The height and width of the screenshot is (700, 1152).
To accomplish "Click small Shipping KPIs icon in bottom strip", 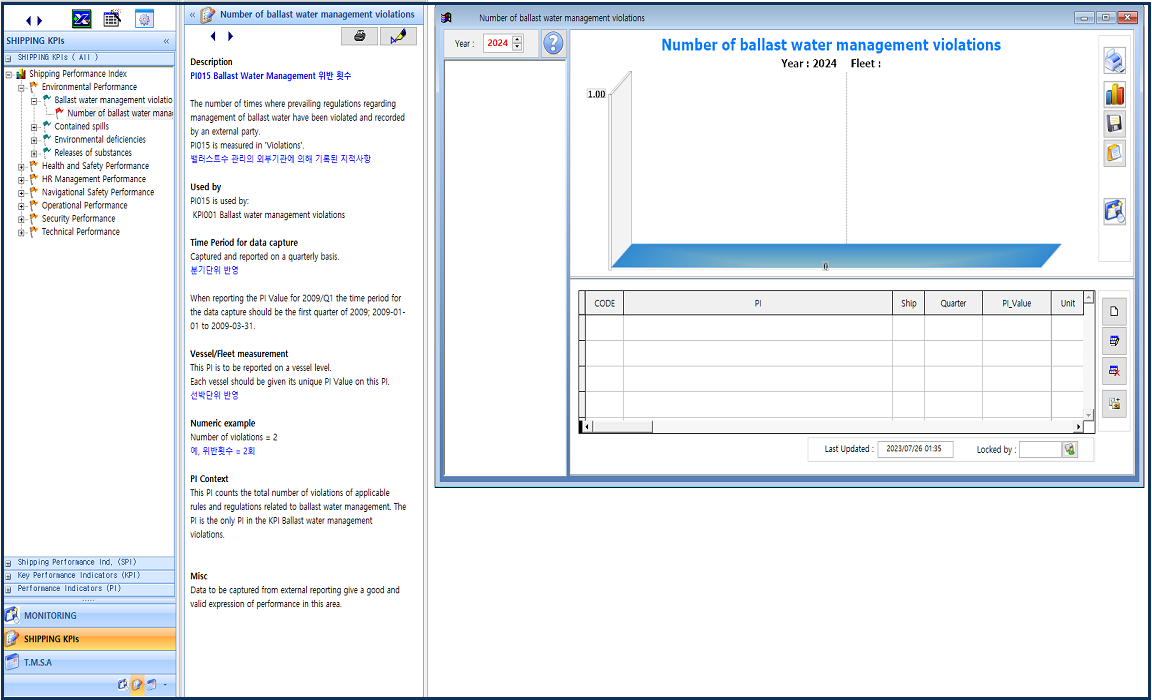I will 137,685.
